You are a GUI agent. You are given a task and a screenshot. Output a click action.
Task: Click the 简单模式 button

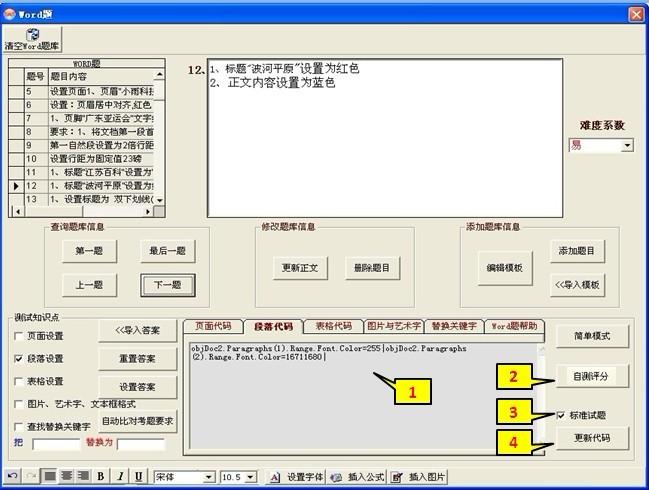pyautogui.click(x=592, y=336)
